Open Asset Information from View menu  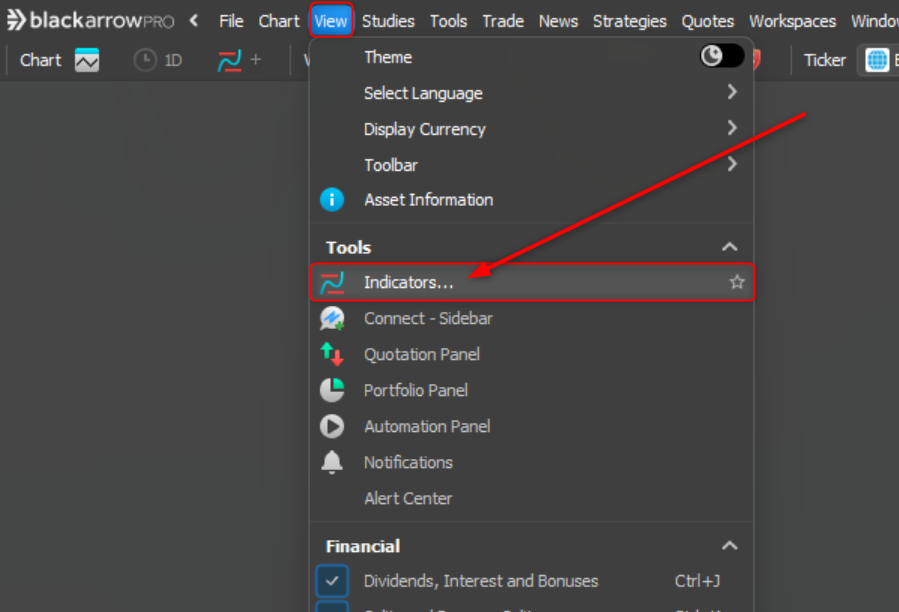[531, 200]
